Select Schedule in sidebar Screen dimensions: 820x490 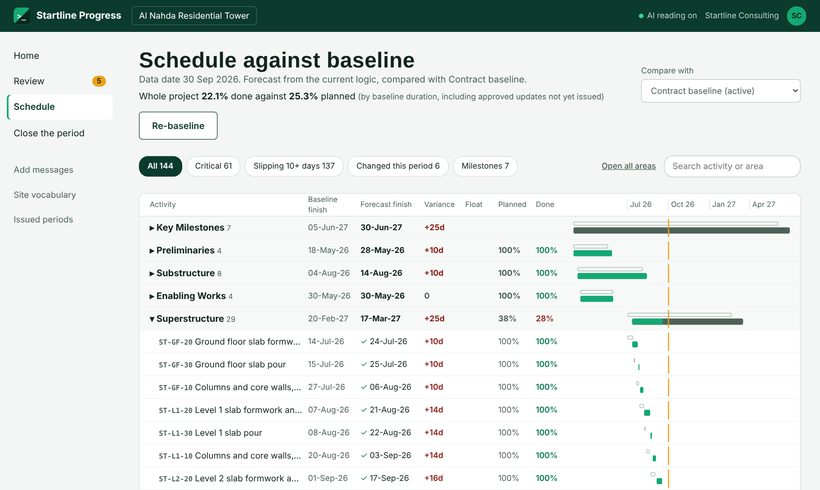pyautogui.click(x=60, y=107)
